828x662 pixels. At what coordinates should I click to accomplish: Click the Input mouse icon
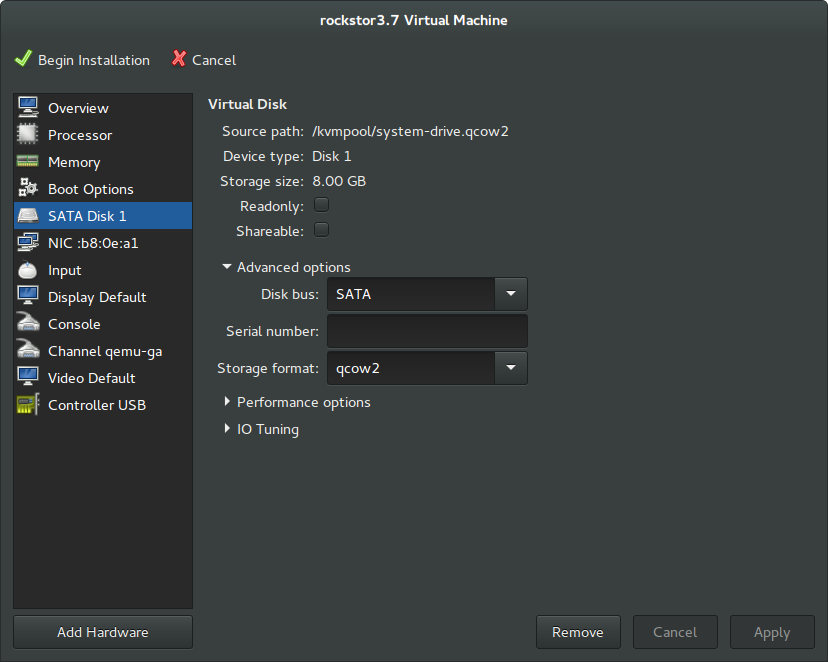point(27,270)
